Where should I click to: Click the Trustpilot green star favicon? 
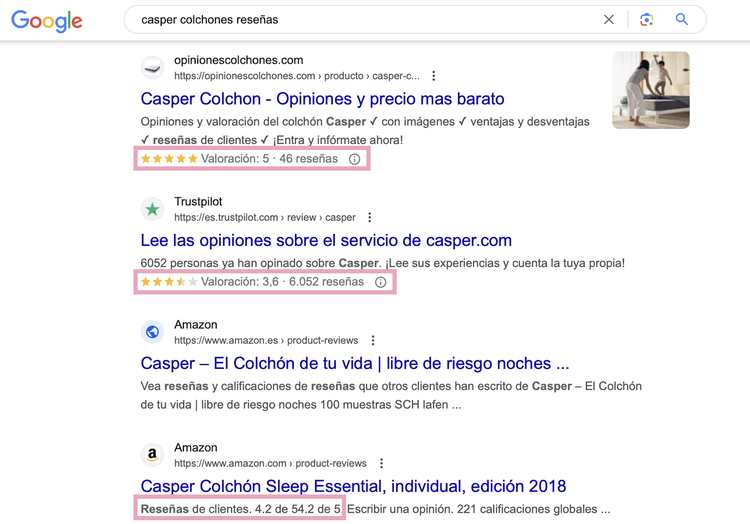(x=153, y=209)
